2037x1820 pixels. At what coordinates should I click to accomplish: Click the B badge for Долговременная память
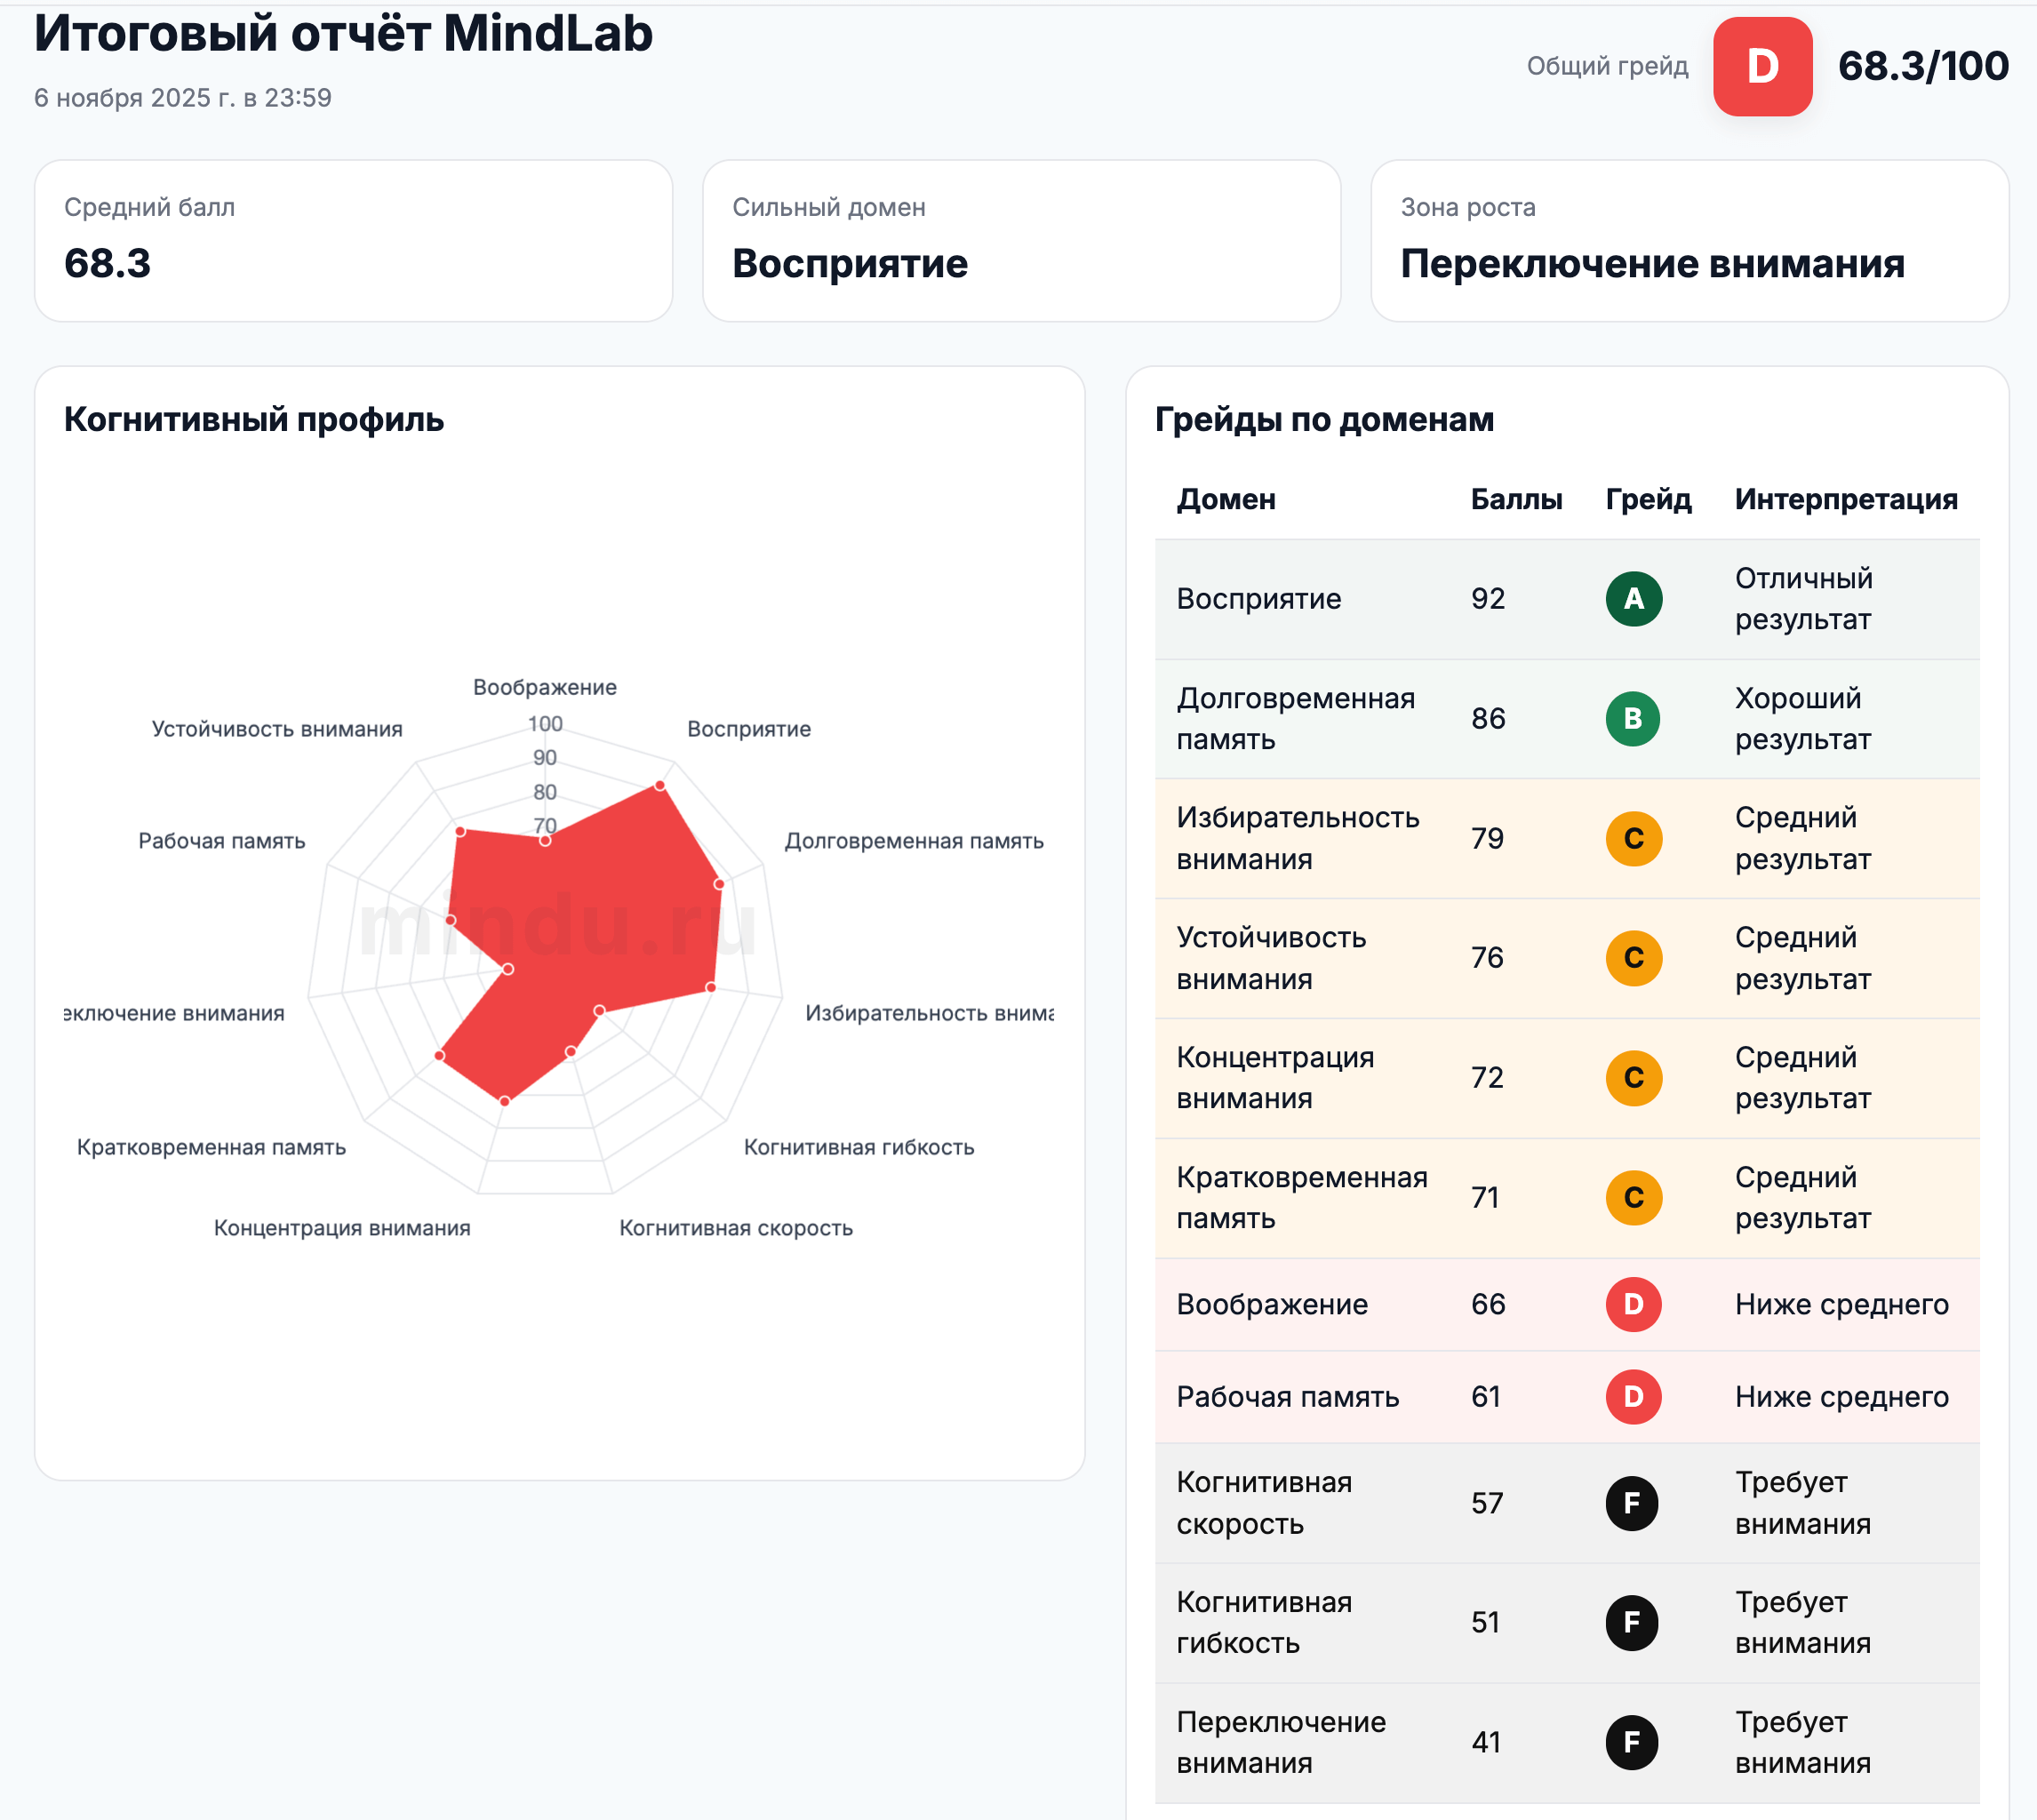pyautogui.click(x=1633, y=718)
